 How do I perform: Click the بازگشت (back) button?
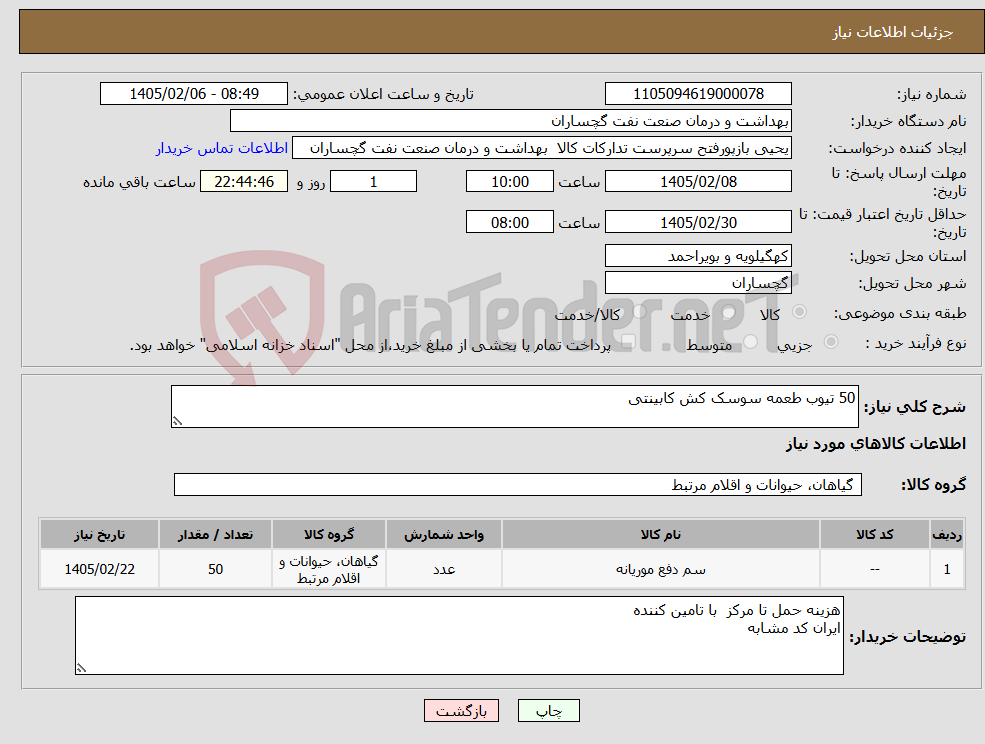(x=461, y=711)
